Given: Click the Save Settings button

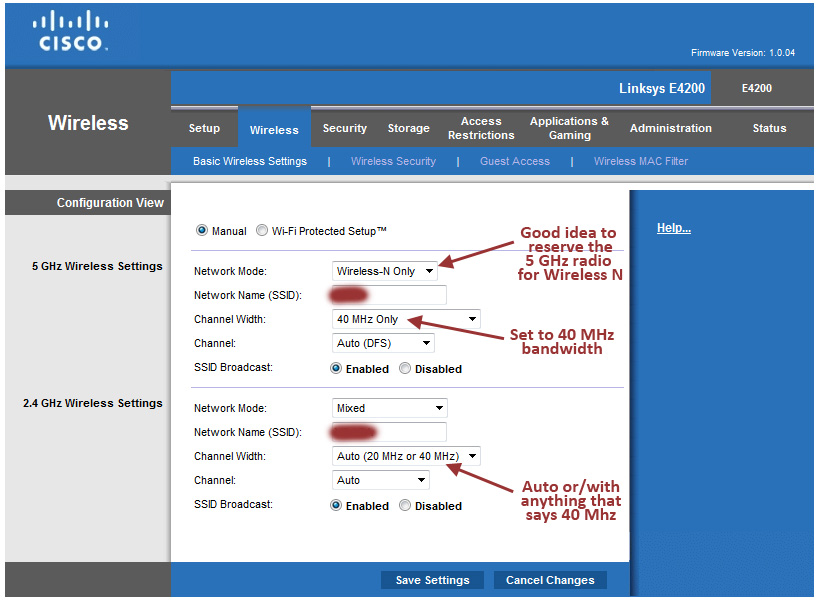Looking at the screenshot, I should pyautogui.click(x=432, y=580).
